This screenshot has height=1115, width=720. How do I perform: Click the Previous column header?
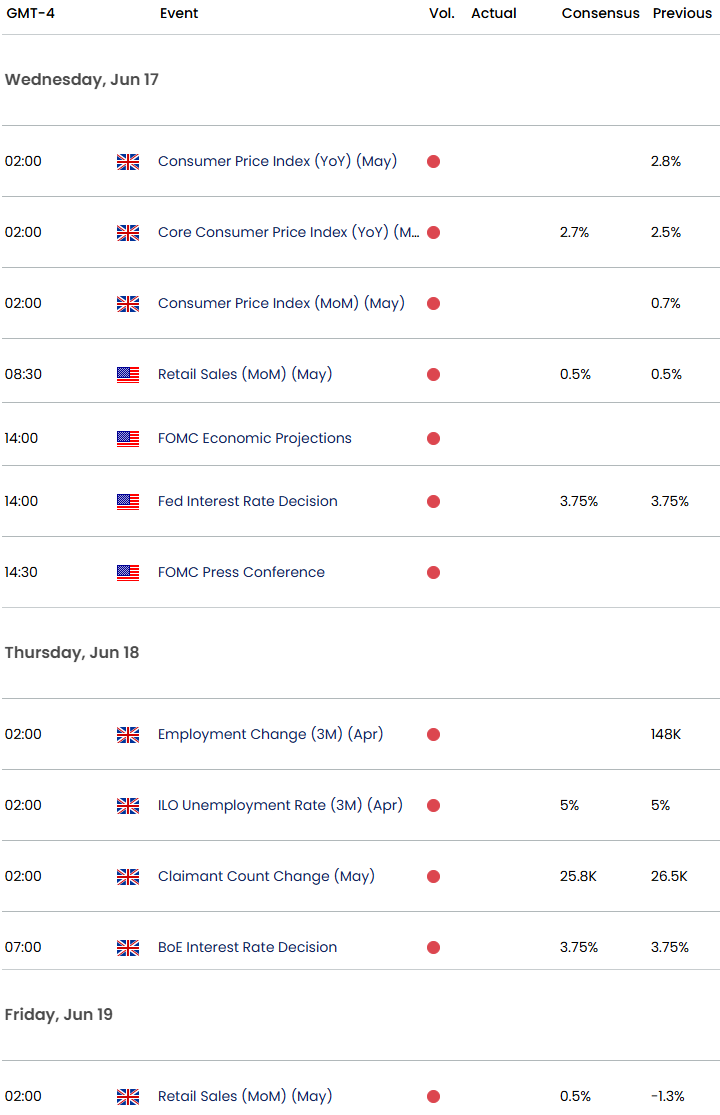pyautogui.click(x=682, y=13)
